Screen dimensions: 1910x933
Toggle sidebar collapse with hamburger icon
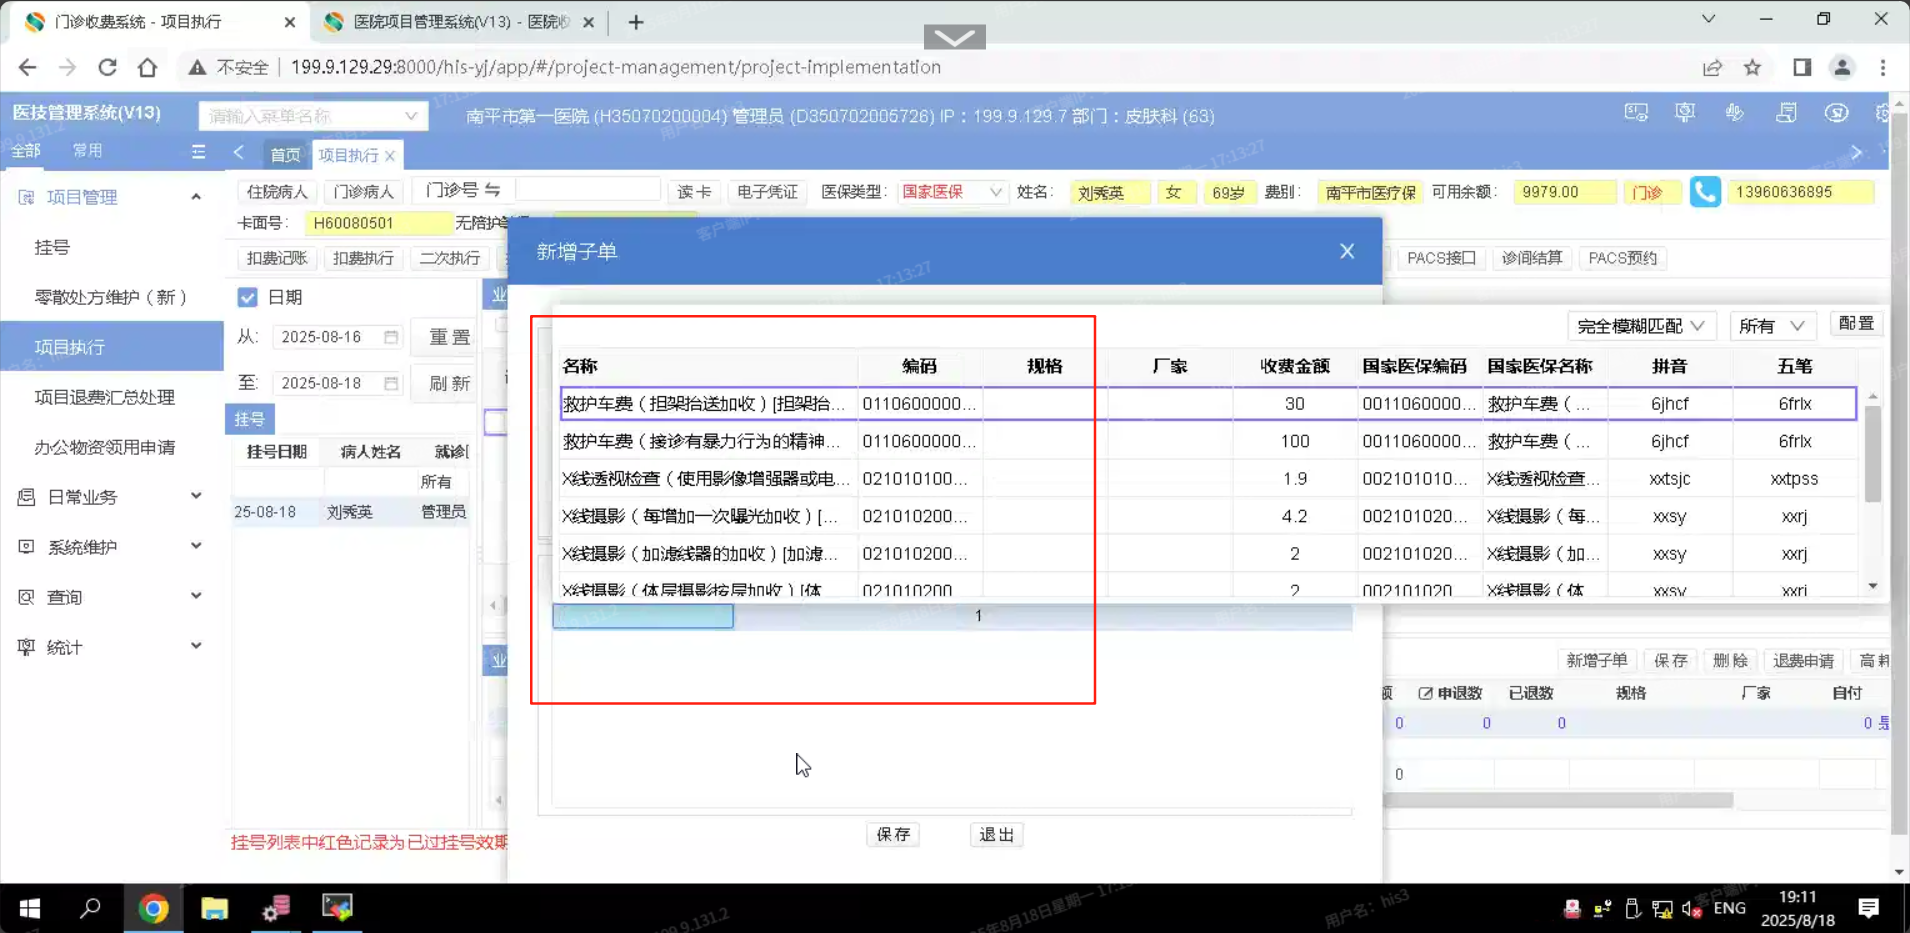(x=198, y=152)
